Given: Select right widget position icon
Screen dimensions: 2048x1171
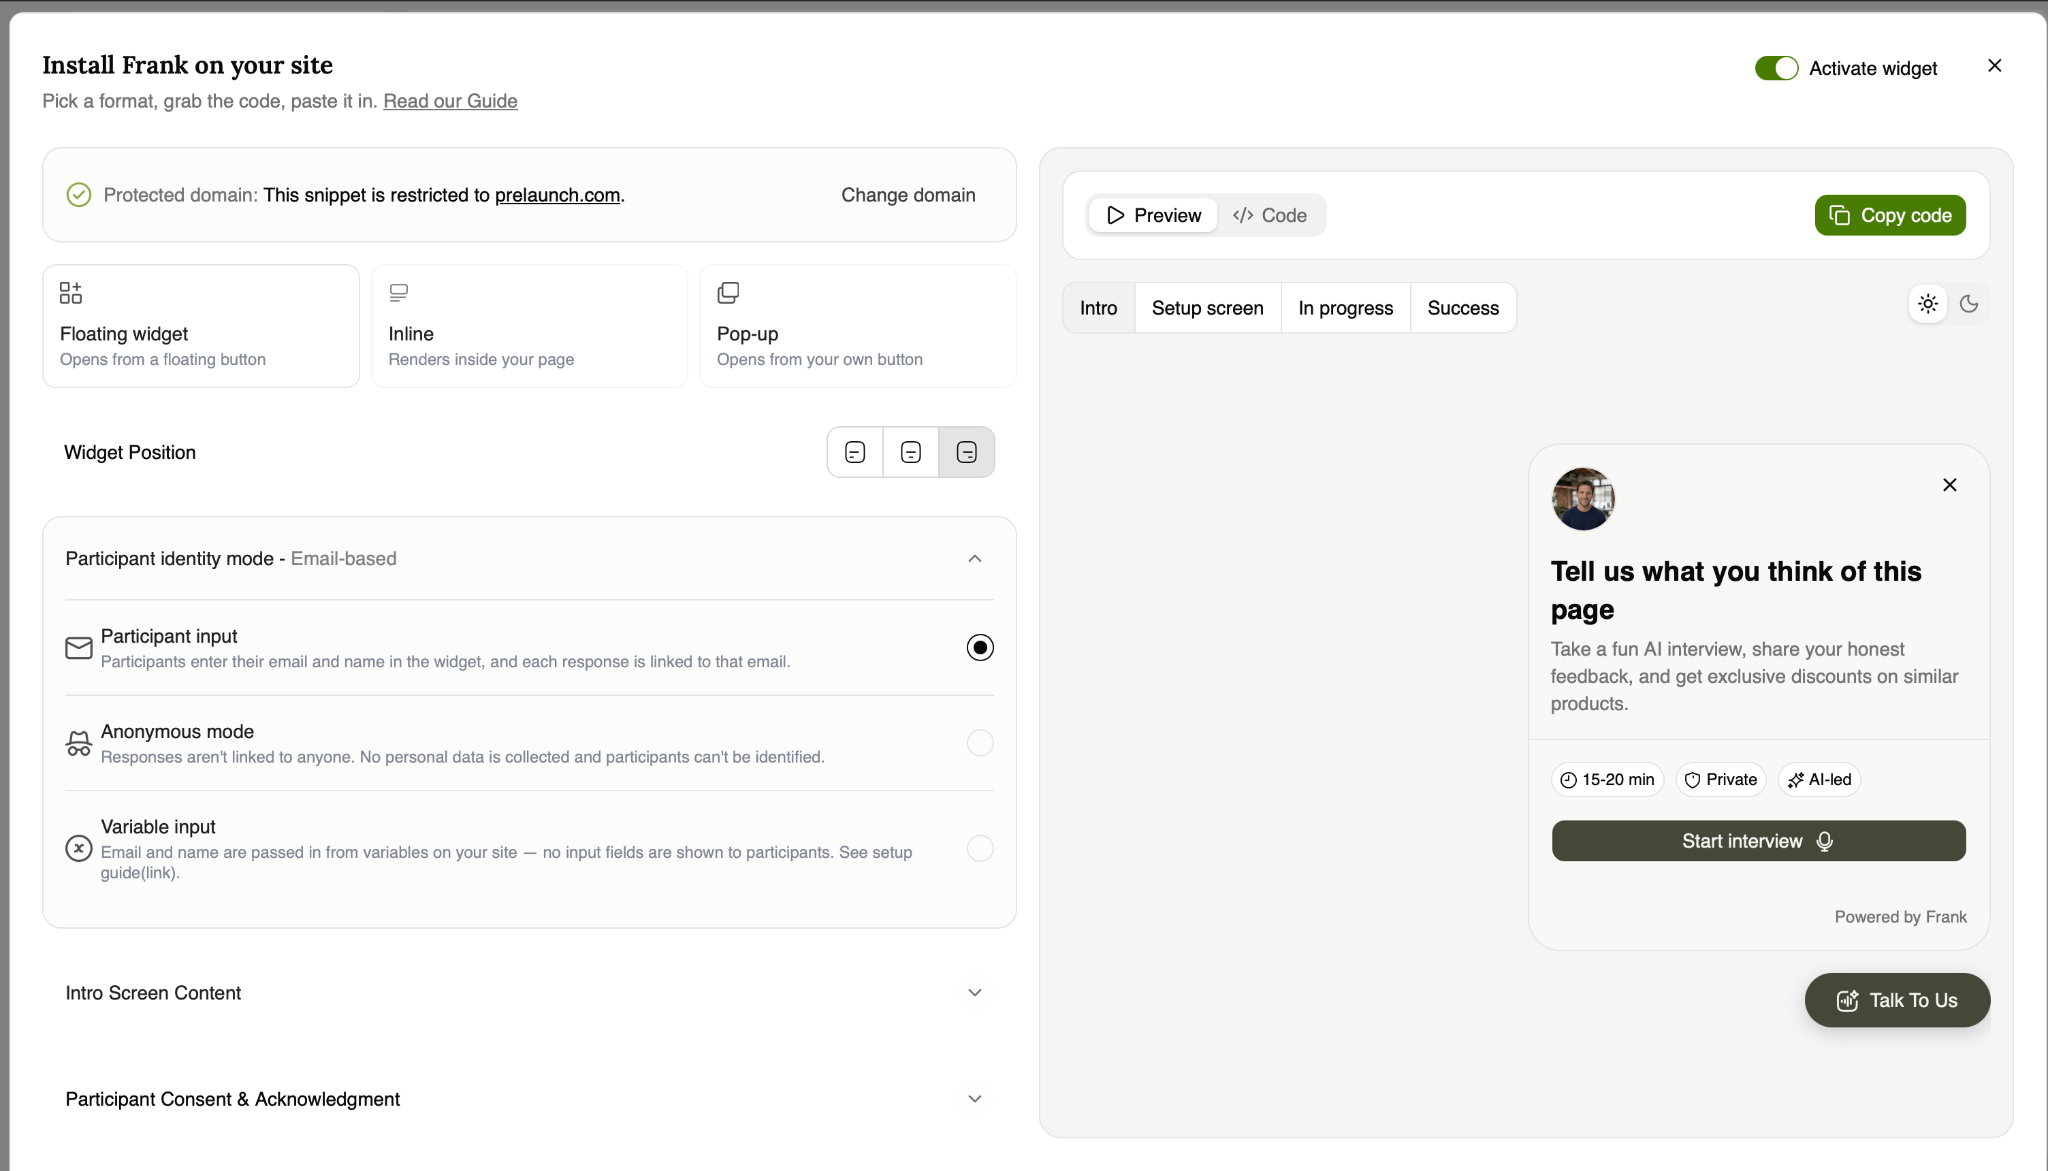Looking at the screenshot, I should [x=967, y=452].
